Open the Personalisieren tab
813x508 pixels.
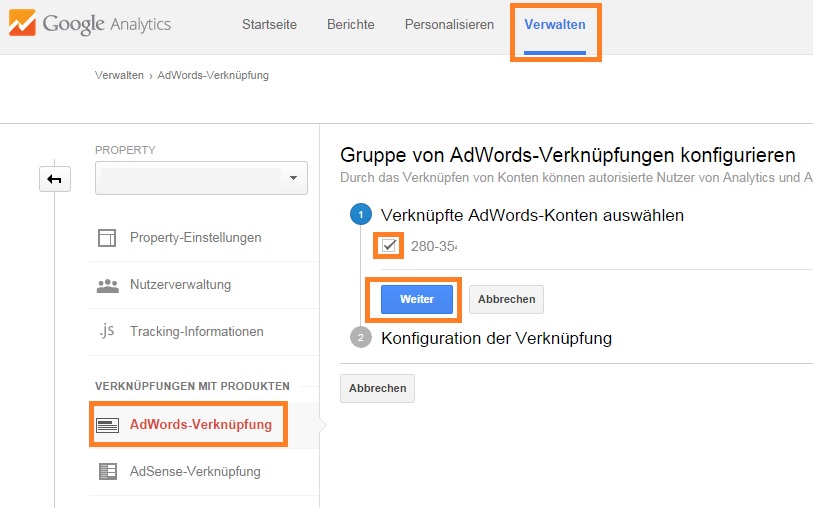point(449,24)
